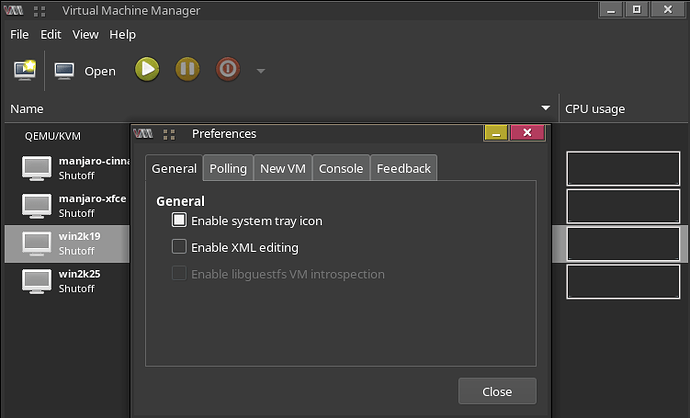Open the Edit menu
This screenshot has width=690, height=418.
coord(51,34)
